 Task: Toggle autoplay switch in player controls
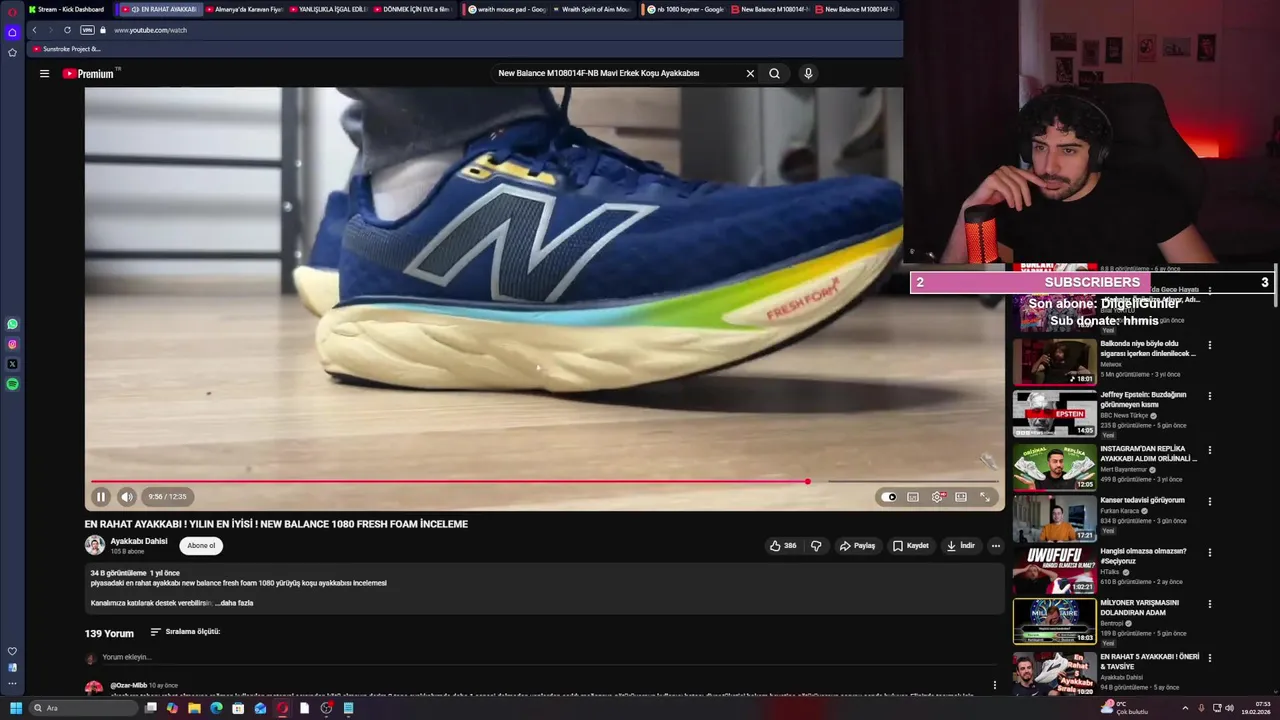point(889,497)
